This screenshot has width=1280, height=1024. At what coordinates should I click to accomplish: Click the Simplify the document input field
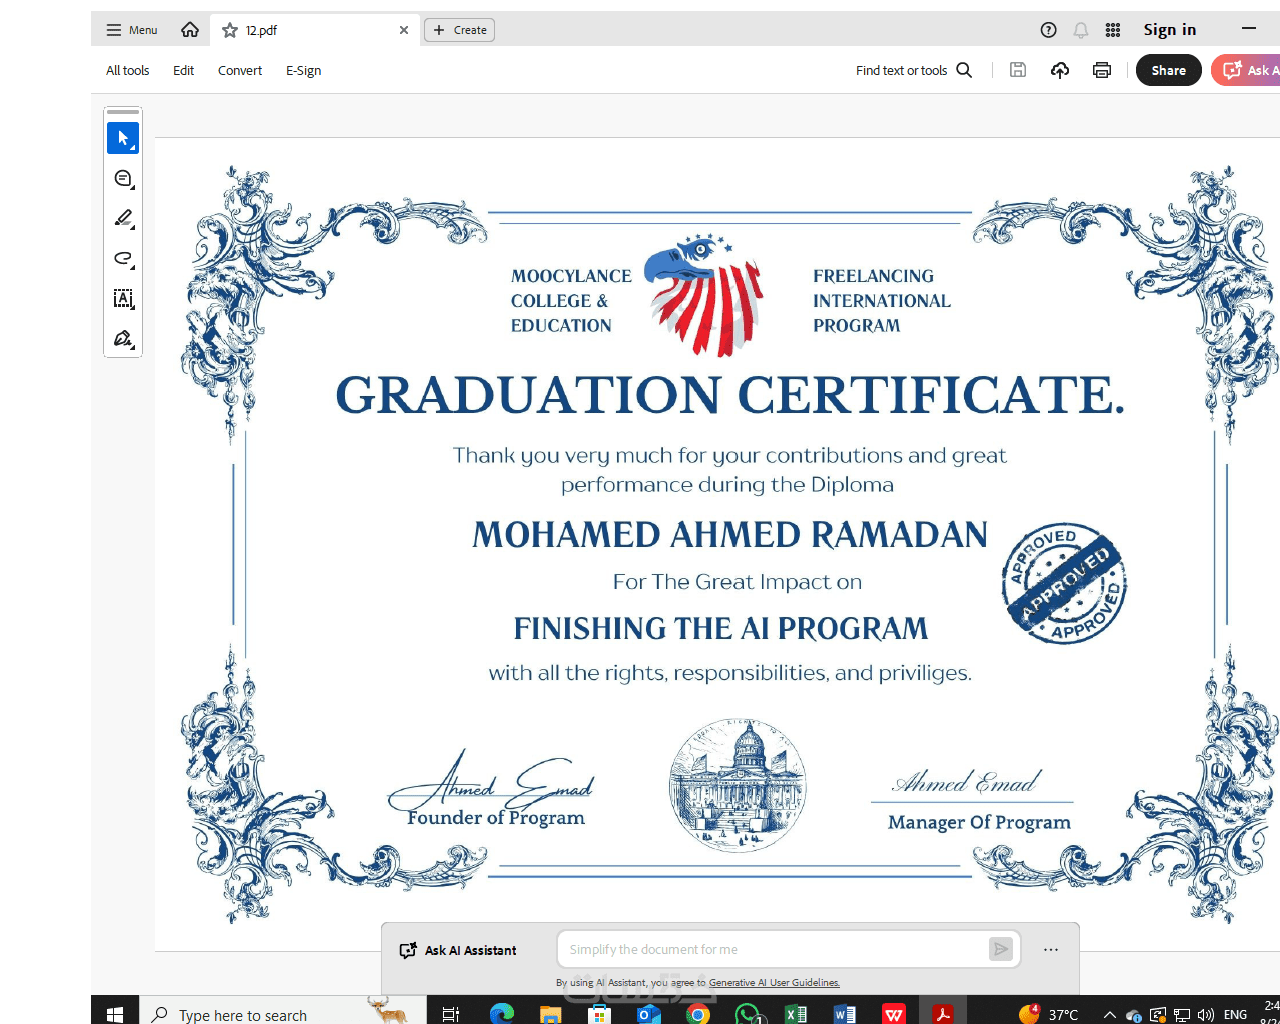tap(776, 950)
